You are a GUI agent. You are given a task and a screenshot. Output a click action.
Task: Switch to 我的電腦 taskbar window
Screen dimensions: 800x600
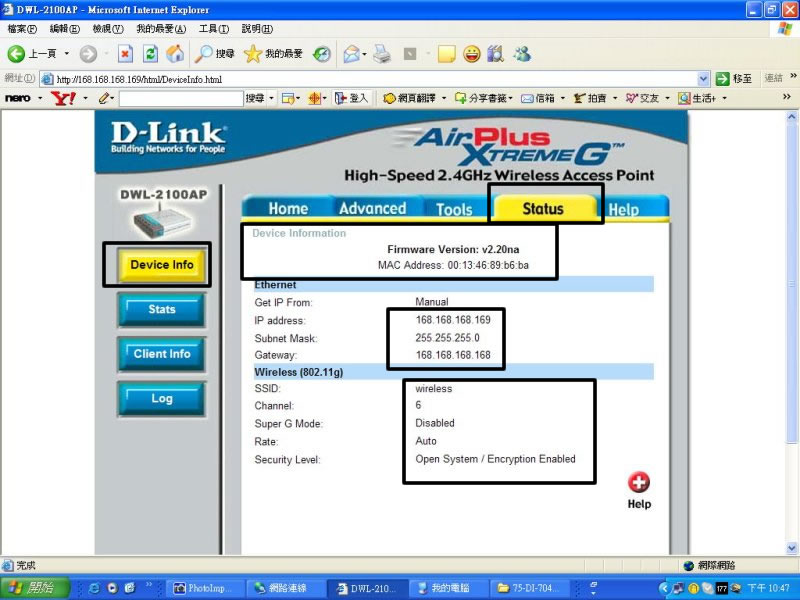pos(449,588)
